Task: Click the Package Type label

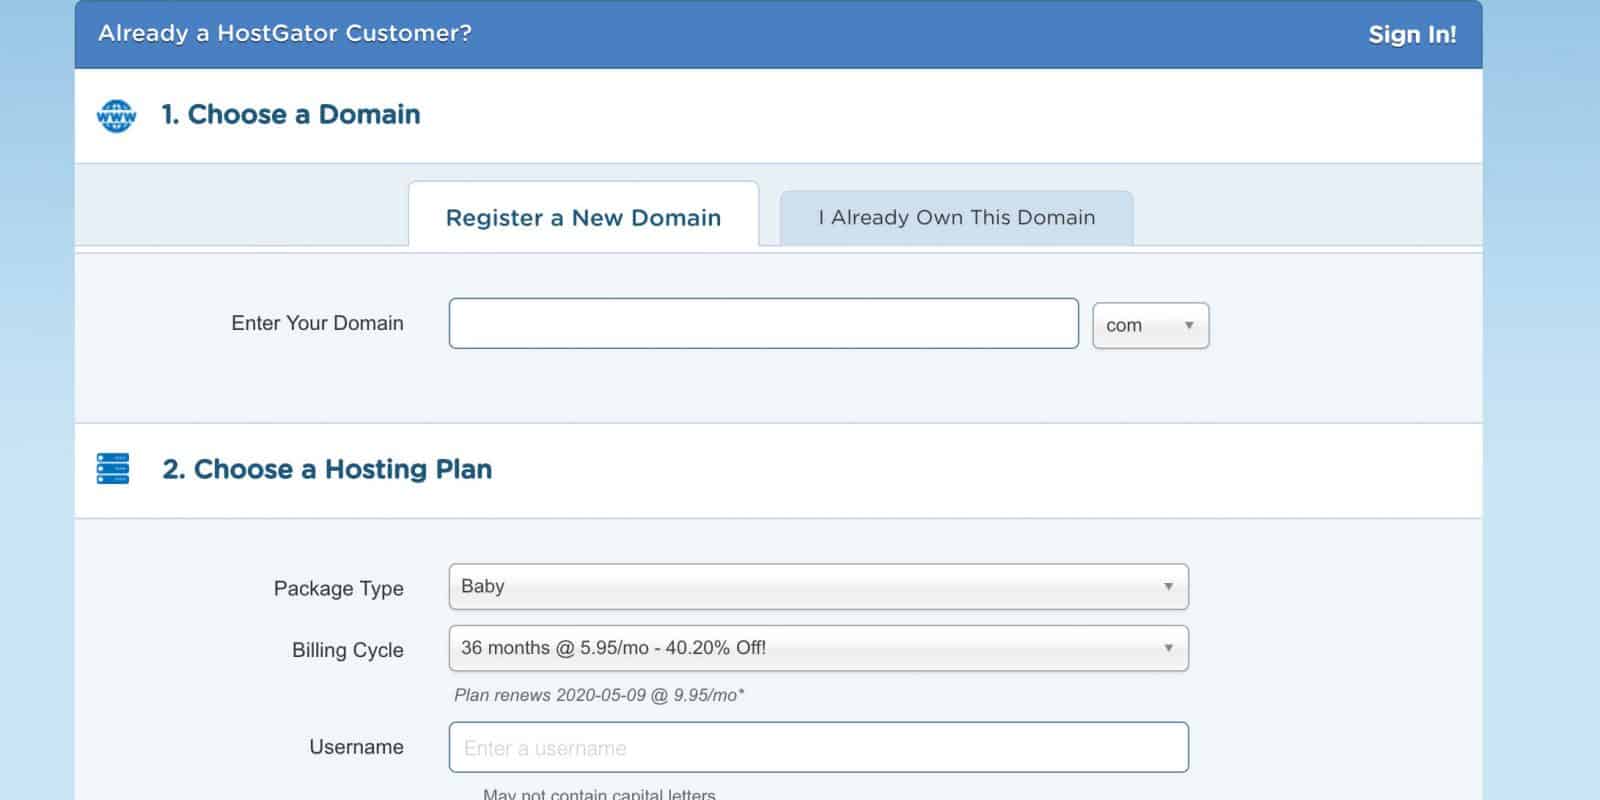Action: coord(338,588)
